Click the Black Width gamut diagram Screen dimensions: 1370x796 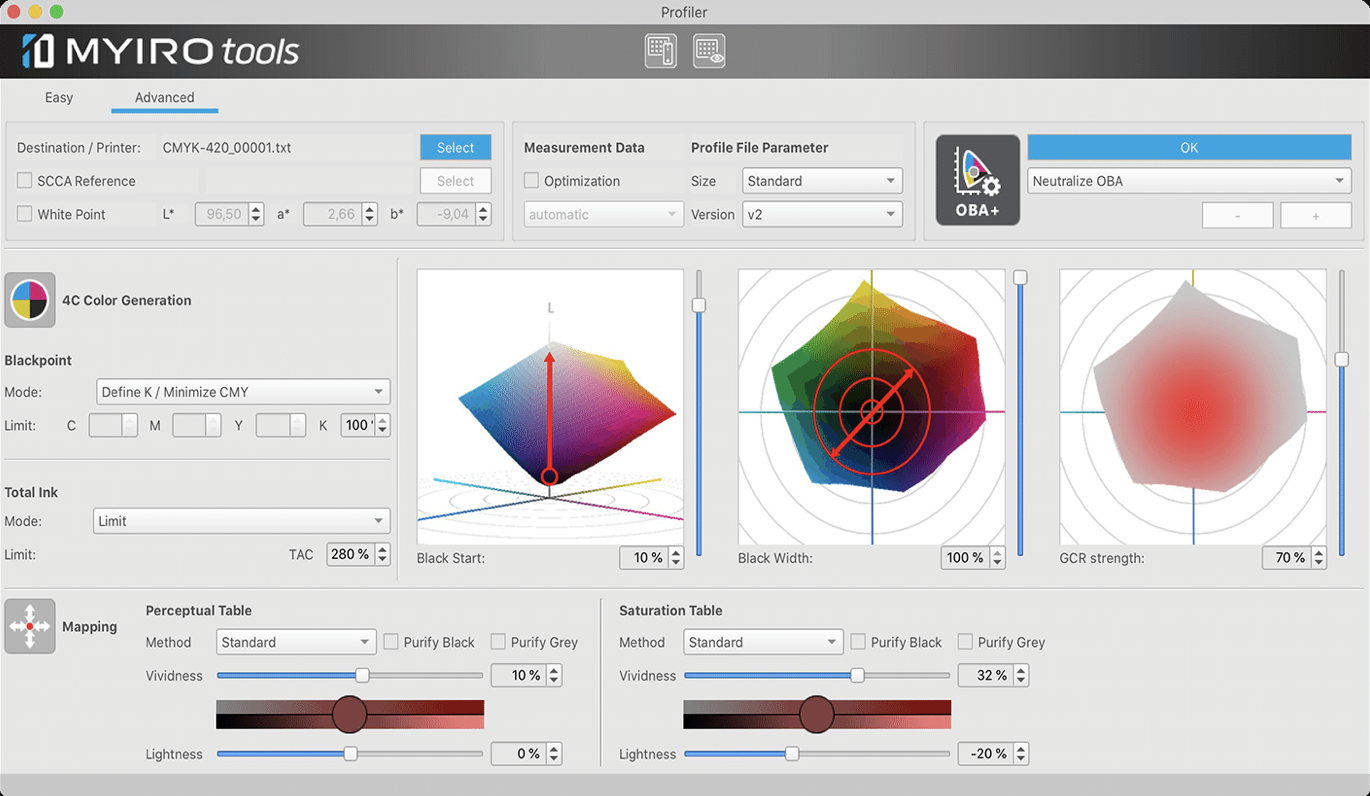[x=871, y=407]
